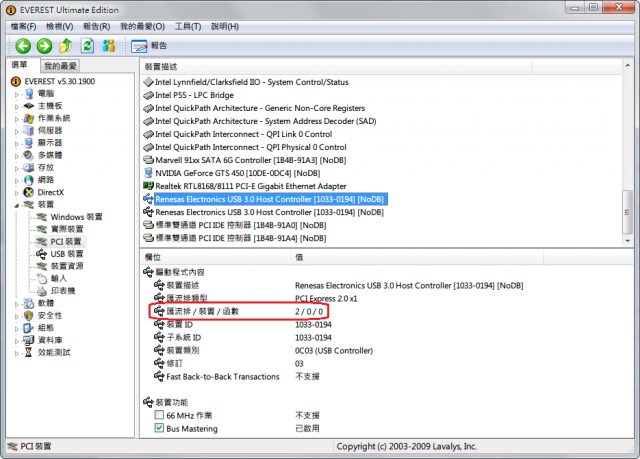
Task: Open Windows 裝置 in the tree
Action: [76, 217]
